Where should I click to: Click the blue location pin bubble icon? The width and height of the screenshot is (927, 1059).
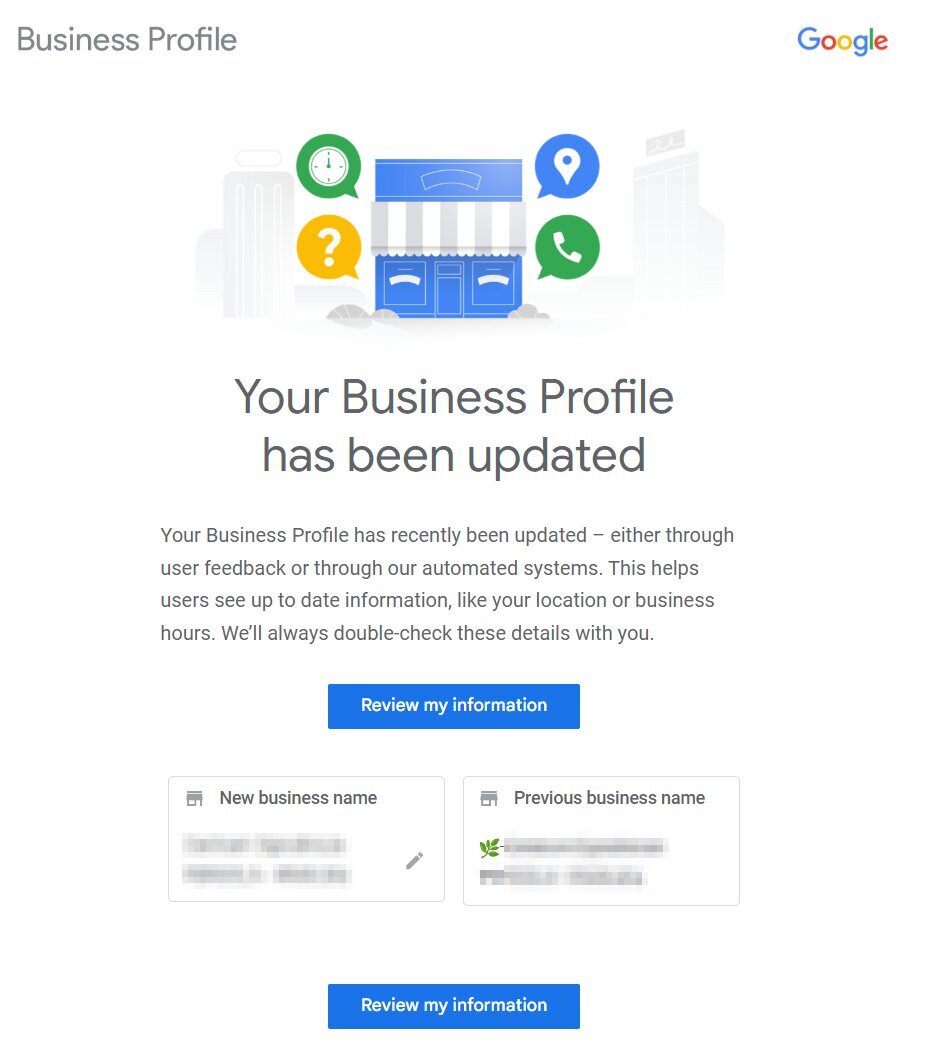coord(566,166)
